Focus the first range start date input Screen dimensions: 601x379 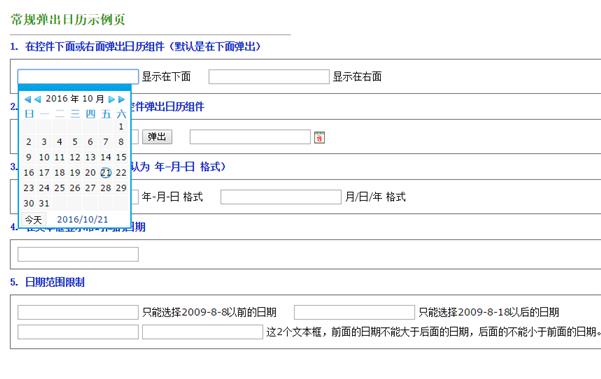click(x=78, y=332)
